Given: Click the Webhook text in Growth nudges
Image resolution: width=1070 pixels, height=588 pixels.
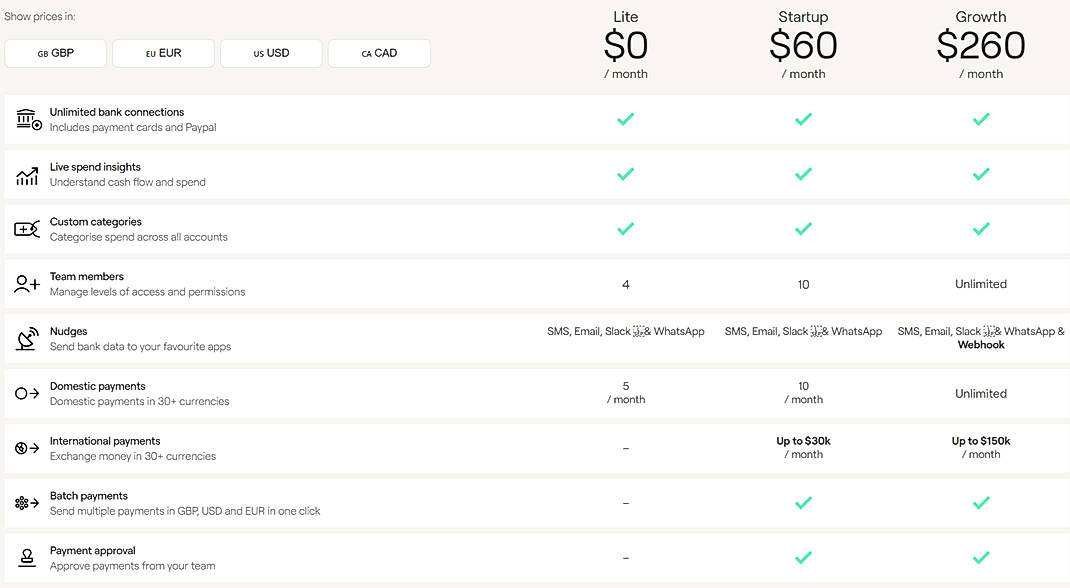Looking at the screenshot, I should point(981,345).
